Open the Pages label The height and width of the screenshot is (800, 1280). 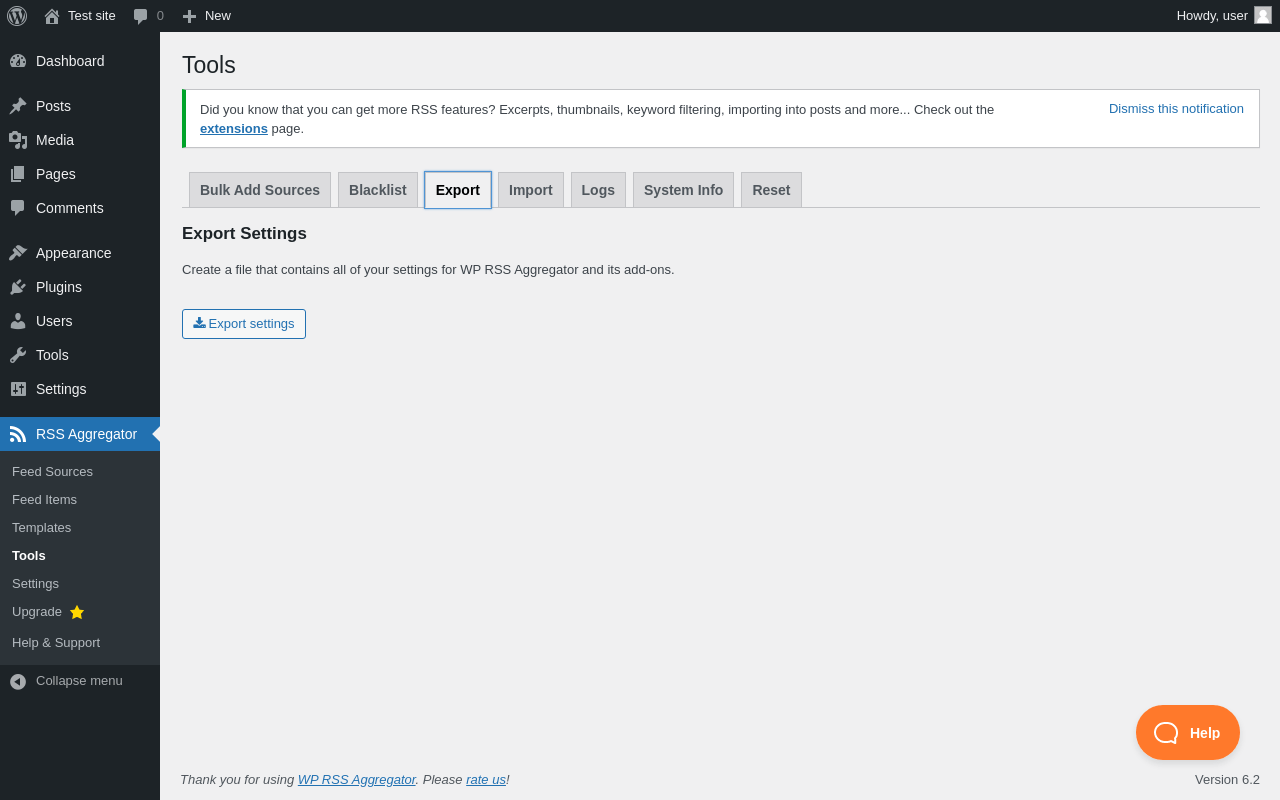[56, 174]
